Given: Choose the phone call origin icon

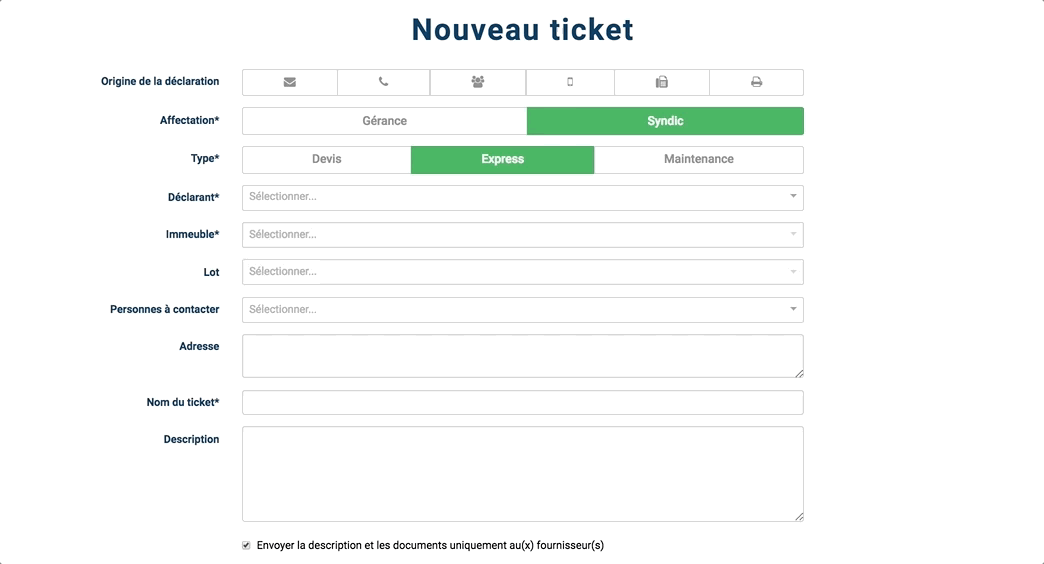Looking at the screenshot, I should coord(384,82).
